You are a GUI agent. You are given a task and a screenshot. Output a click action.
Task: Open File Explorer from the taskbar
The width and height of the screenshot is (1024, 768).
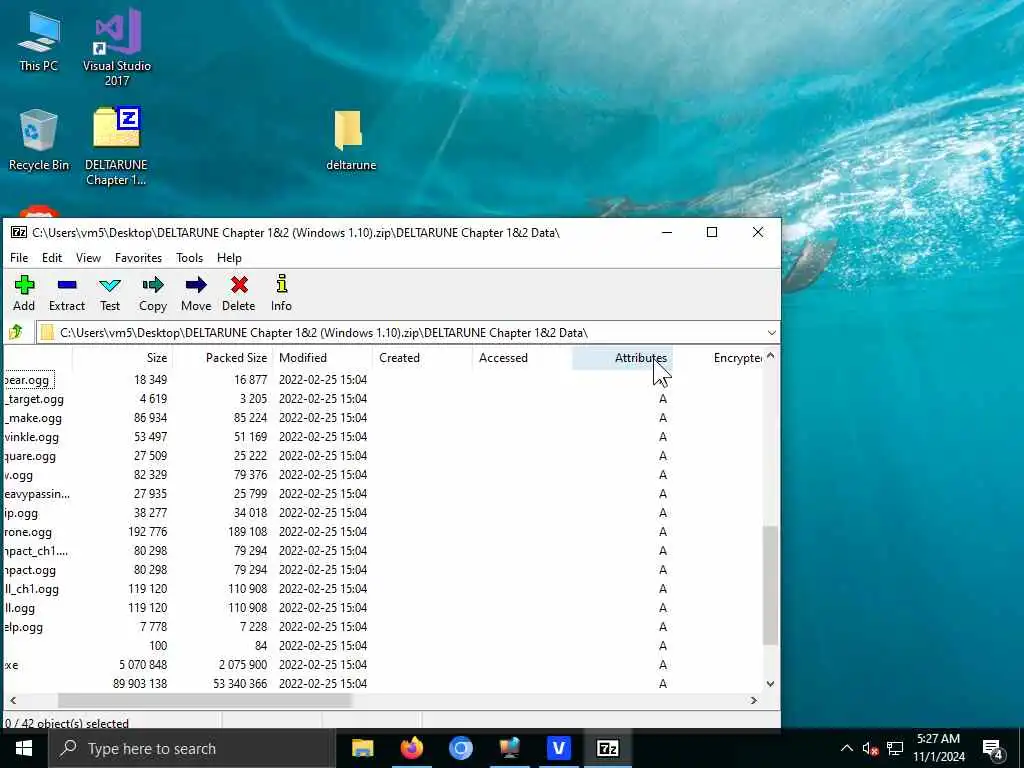click(x=362, y=748)
